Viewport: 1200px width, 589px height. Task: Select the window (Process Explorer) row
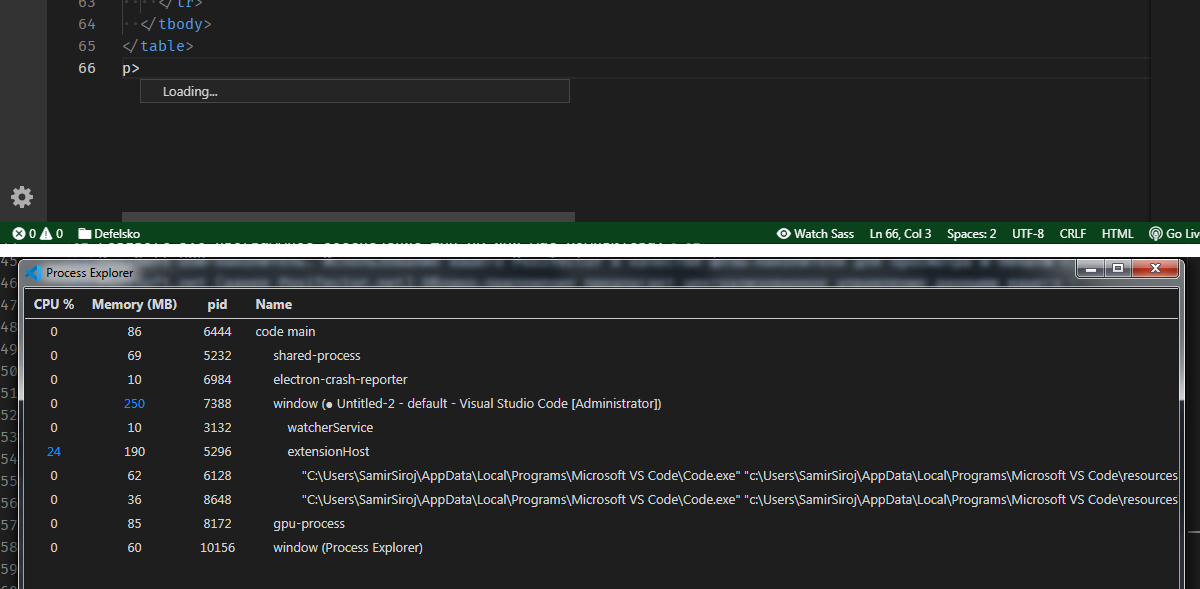[600, 547]
